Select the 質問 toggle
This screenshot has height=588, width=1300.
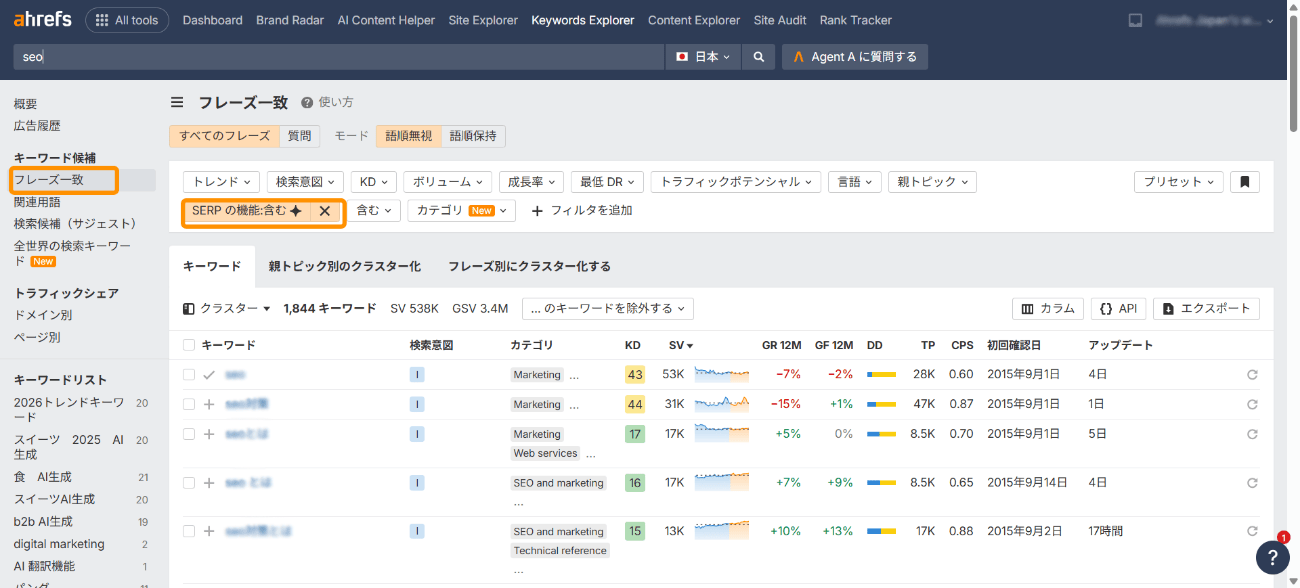point(299,136)
